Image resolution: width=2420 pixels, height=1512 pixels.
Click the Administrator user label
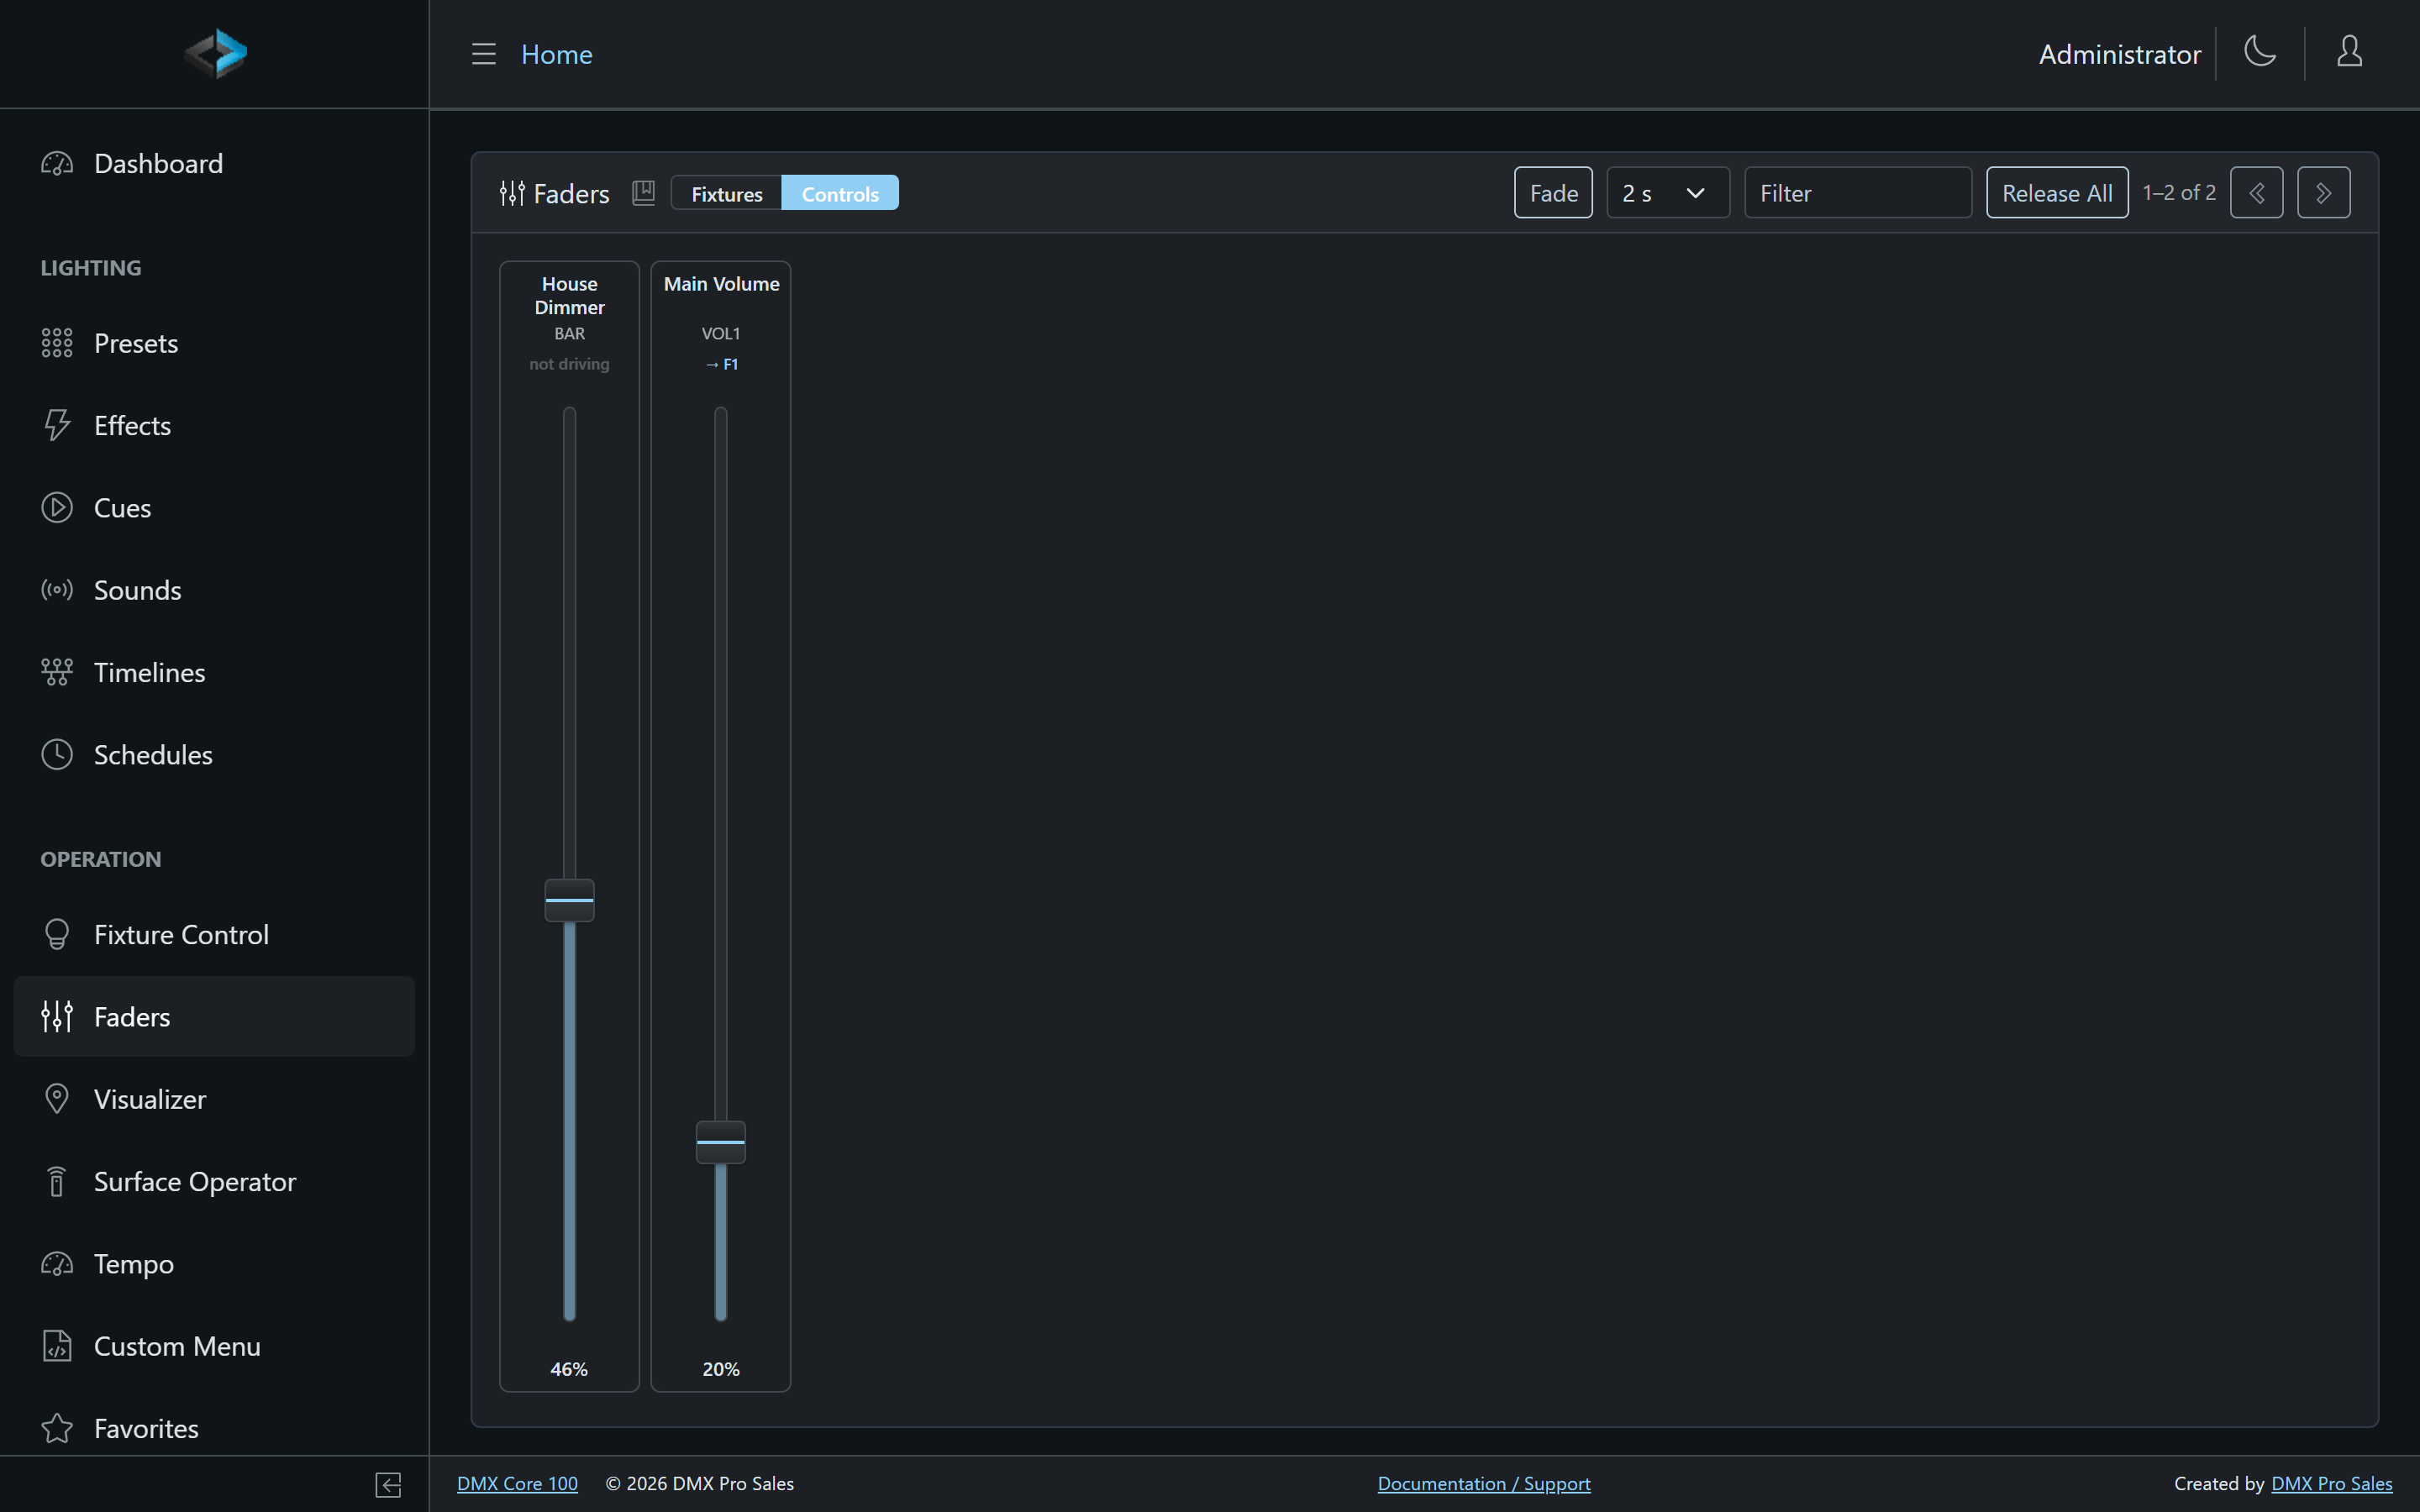tap(2120, 54)
